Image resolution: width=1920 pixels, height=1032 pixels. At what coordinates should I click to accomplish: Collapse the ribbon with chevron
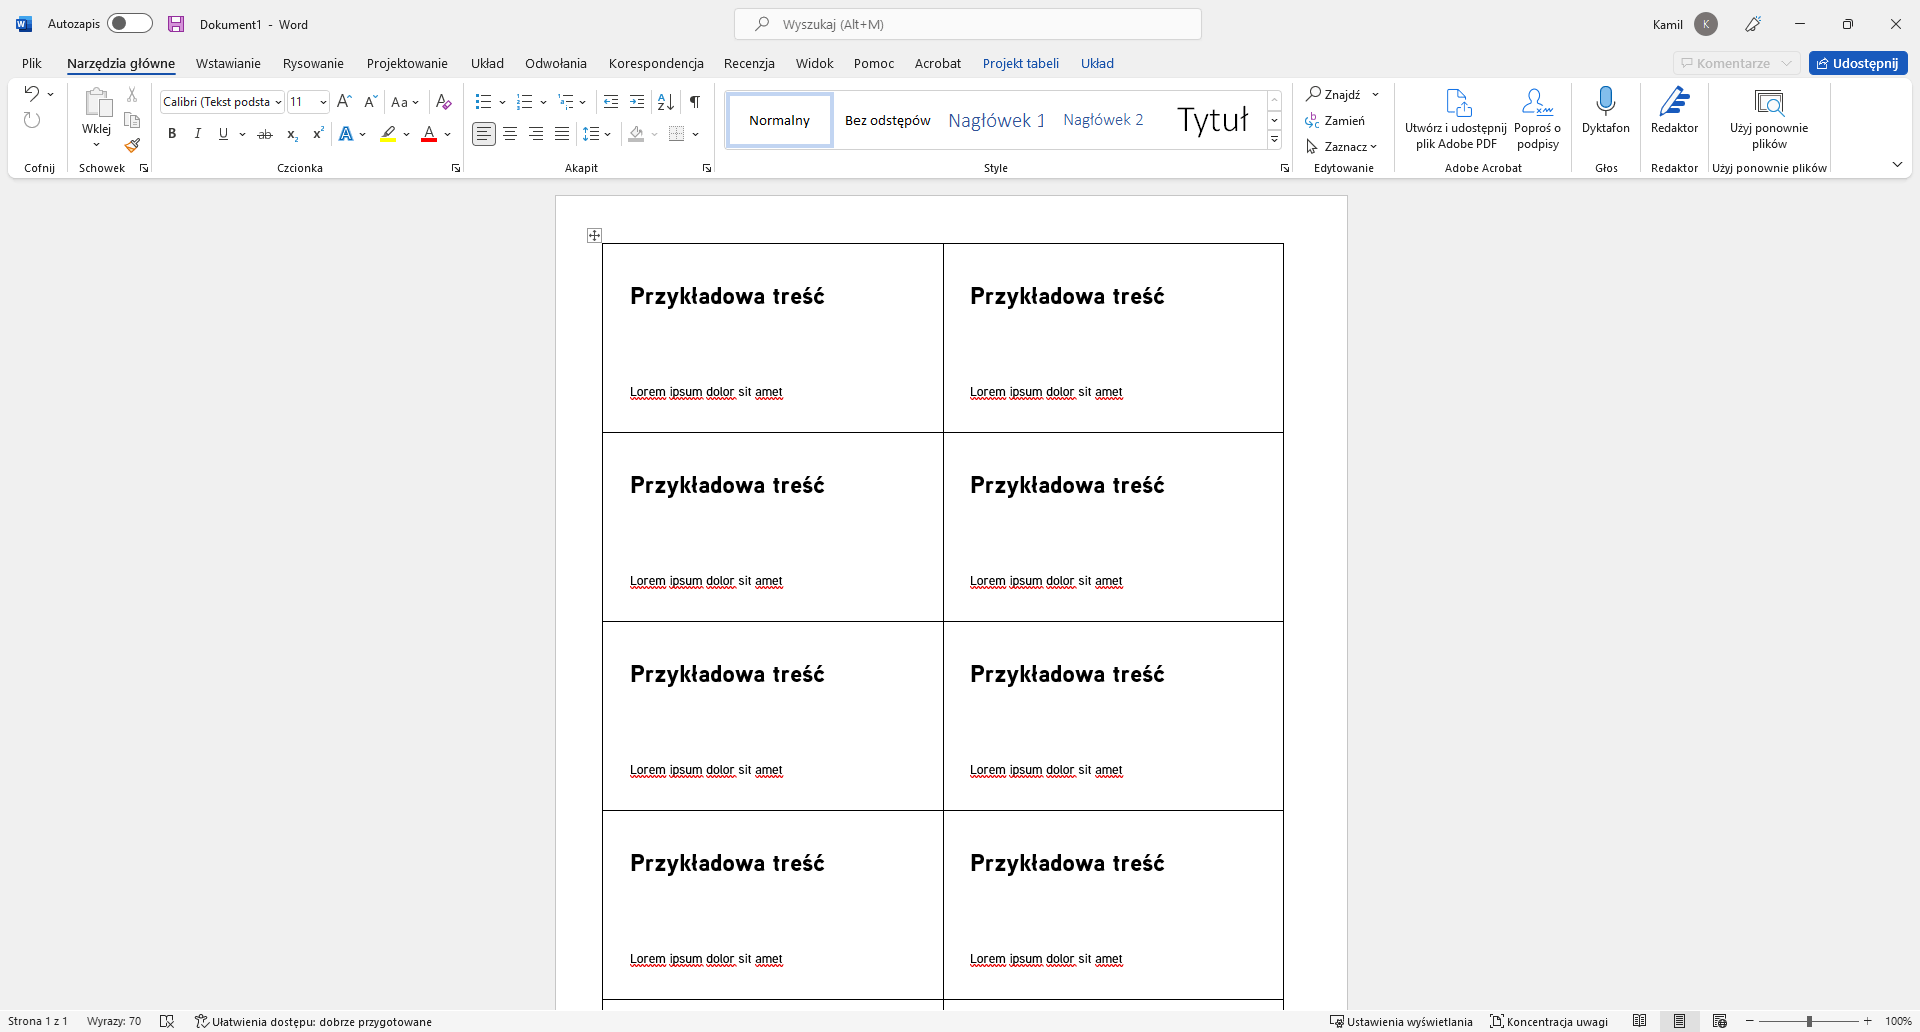coord(1897,164)
